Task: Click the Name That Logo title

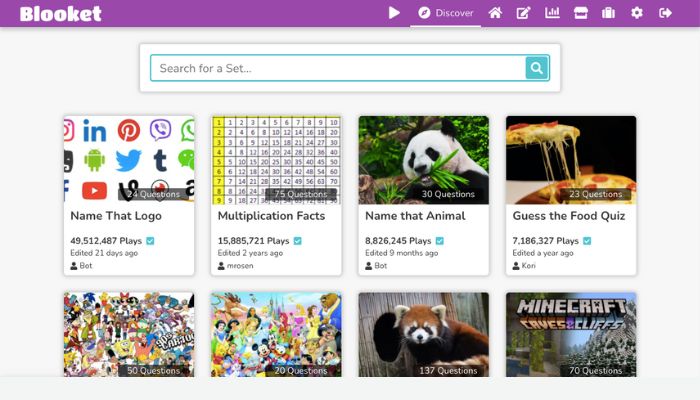Action: 116,216
